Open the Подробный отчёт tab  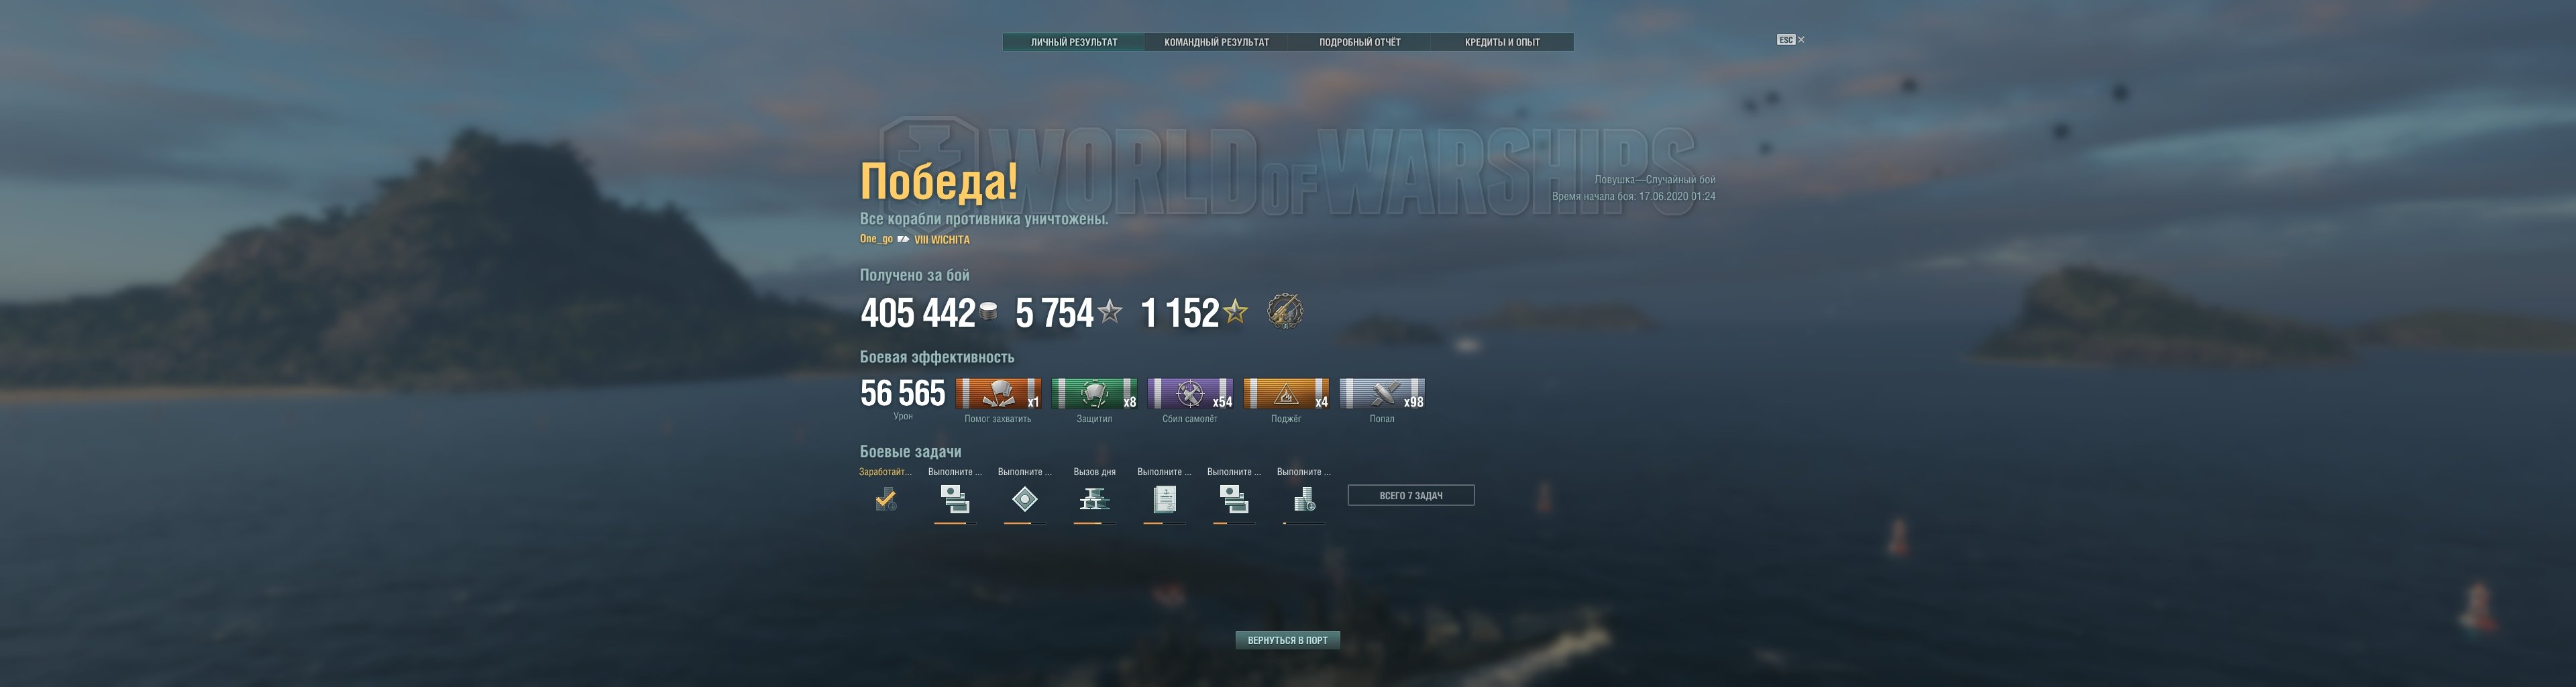[1359, 42]
